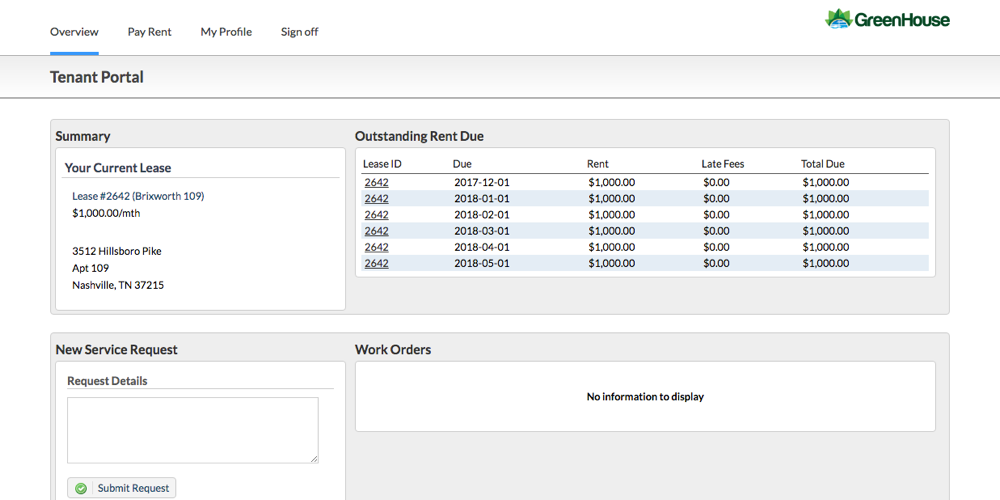Click Lease #2642 (Brixworth 109) text
1000x500 pixels.
[138, 196]
